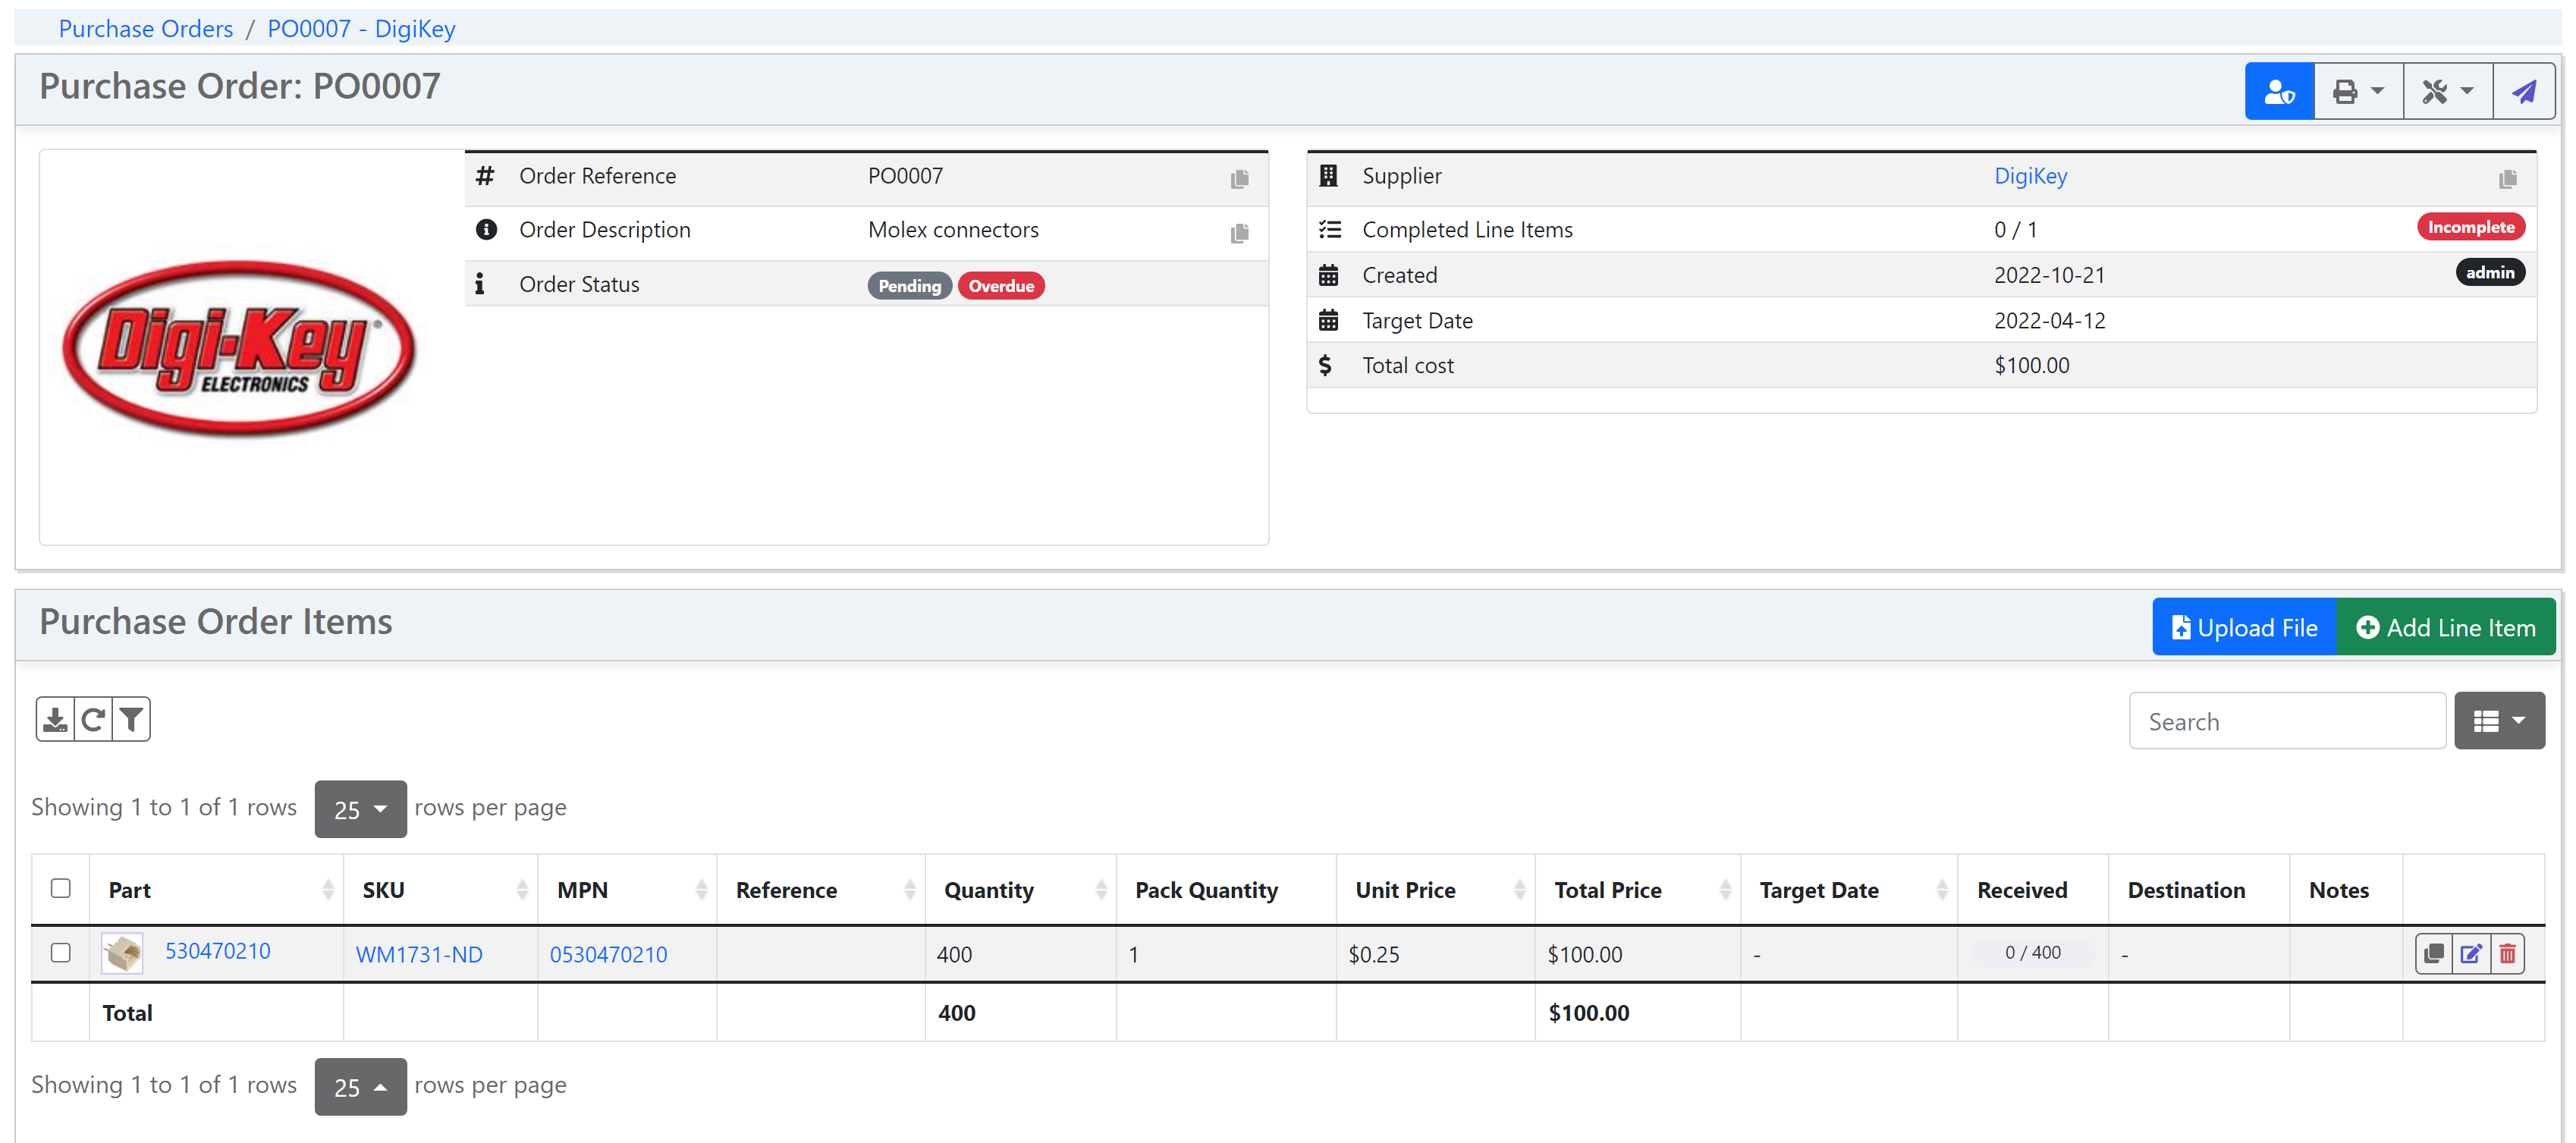2576x1143 pixels.
Task: Sort table by Reference column
Action: coord(821,889)
